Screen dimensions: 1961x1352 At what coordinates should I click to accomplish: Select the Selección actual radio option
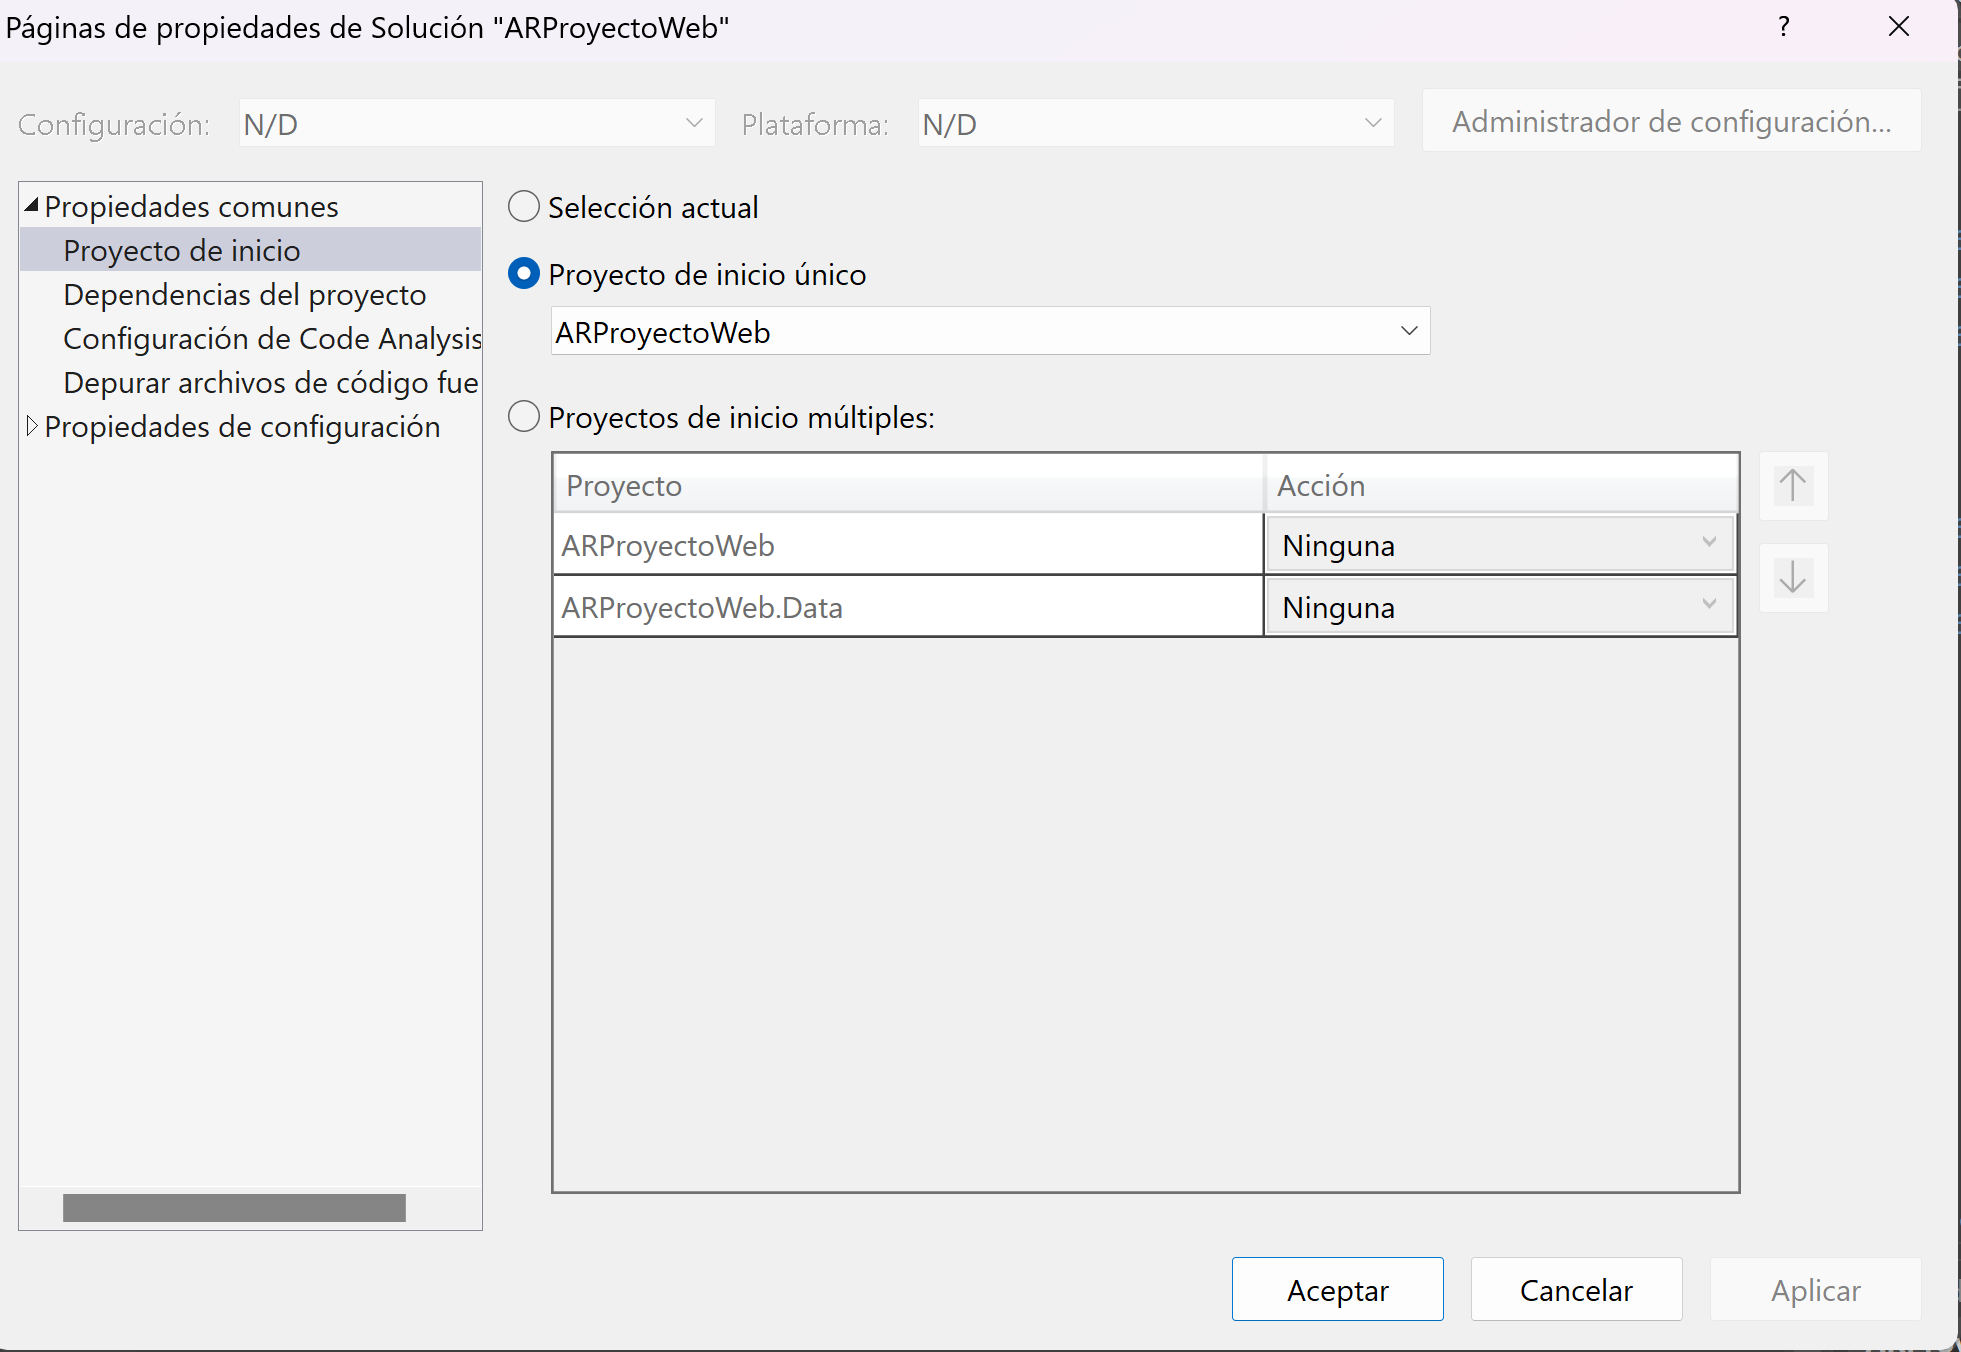tap(524, 207)
